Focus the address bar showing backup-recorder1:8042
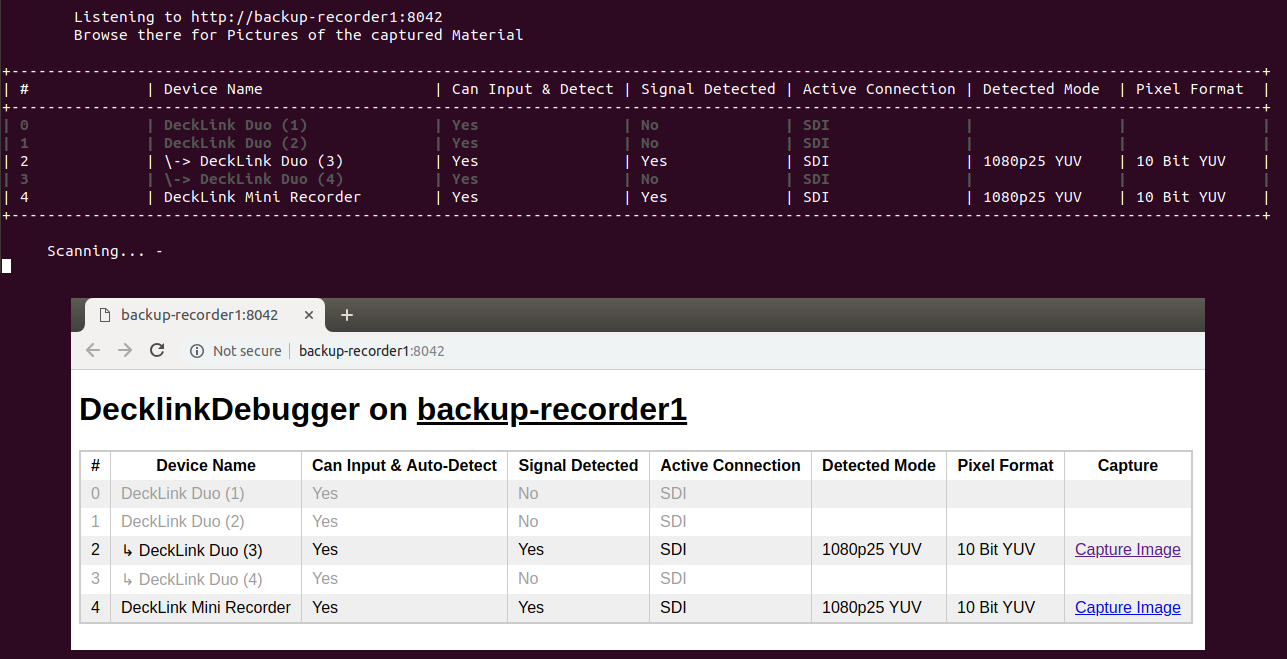The height and width of the screenshot is (659, 1287). click(x=371, y=351)
